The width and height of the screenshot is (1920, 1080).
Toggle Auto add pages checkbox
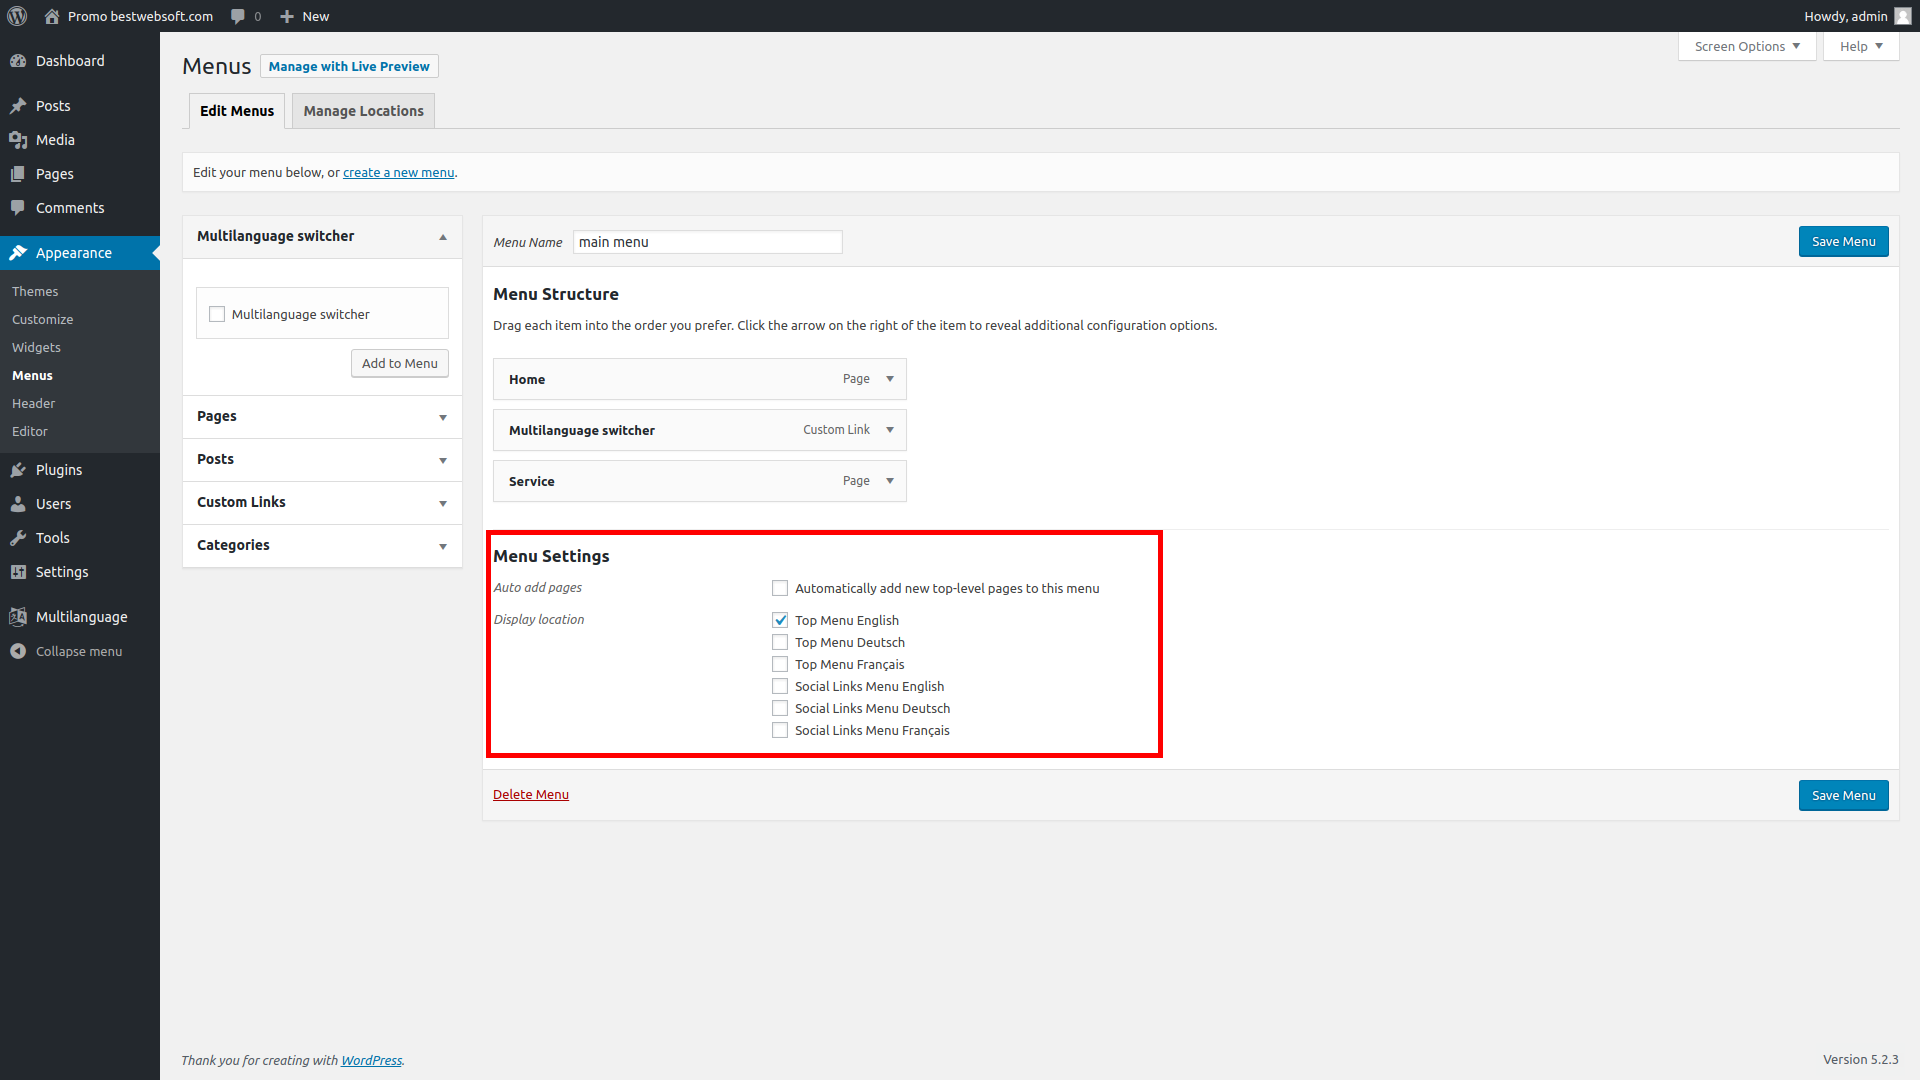779,587
